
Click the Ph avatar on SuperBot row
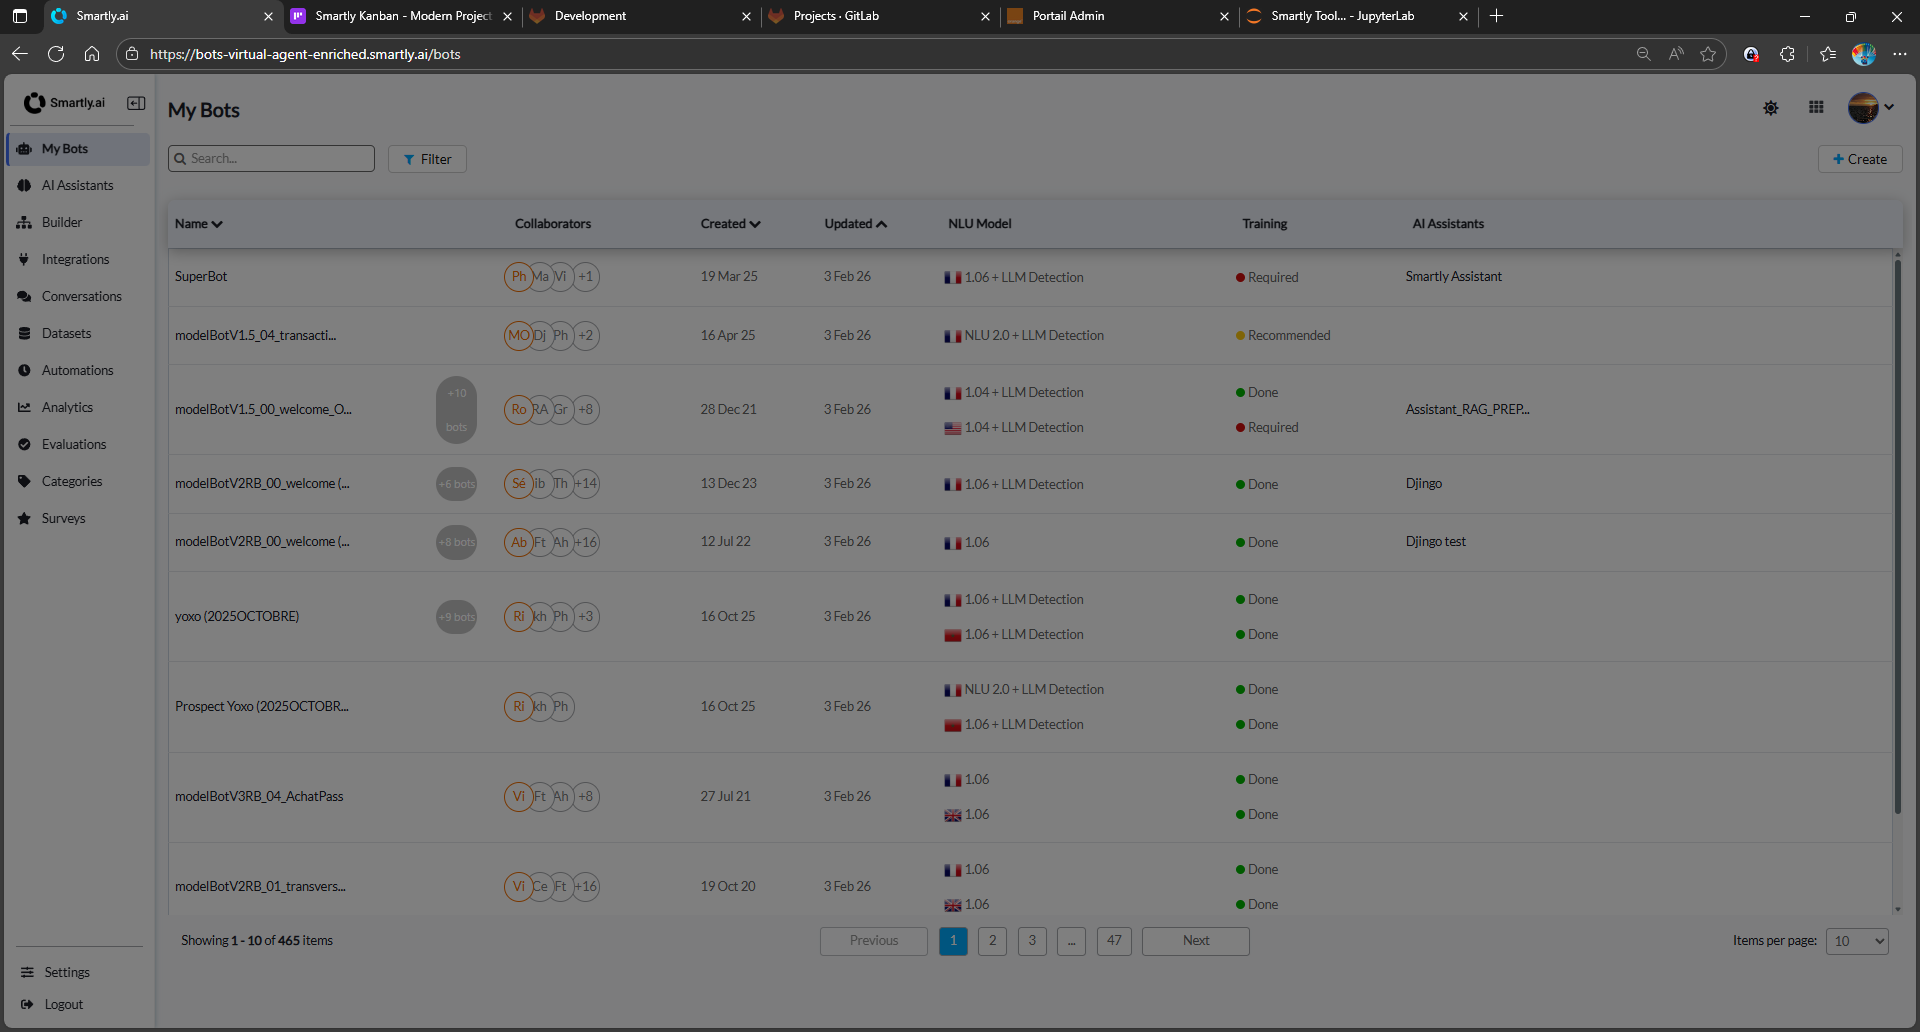518,277
